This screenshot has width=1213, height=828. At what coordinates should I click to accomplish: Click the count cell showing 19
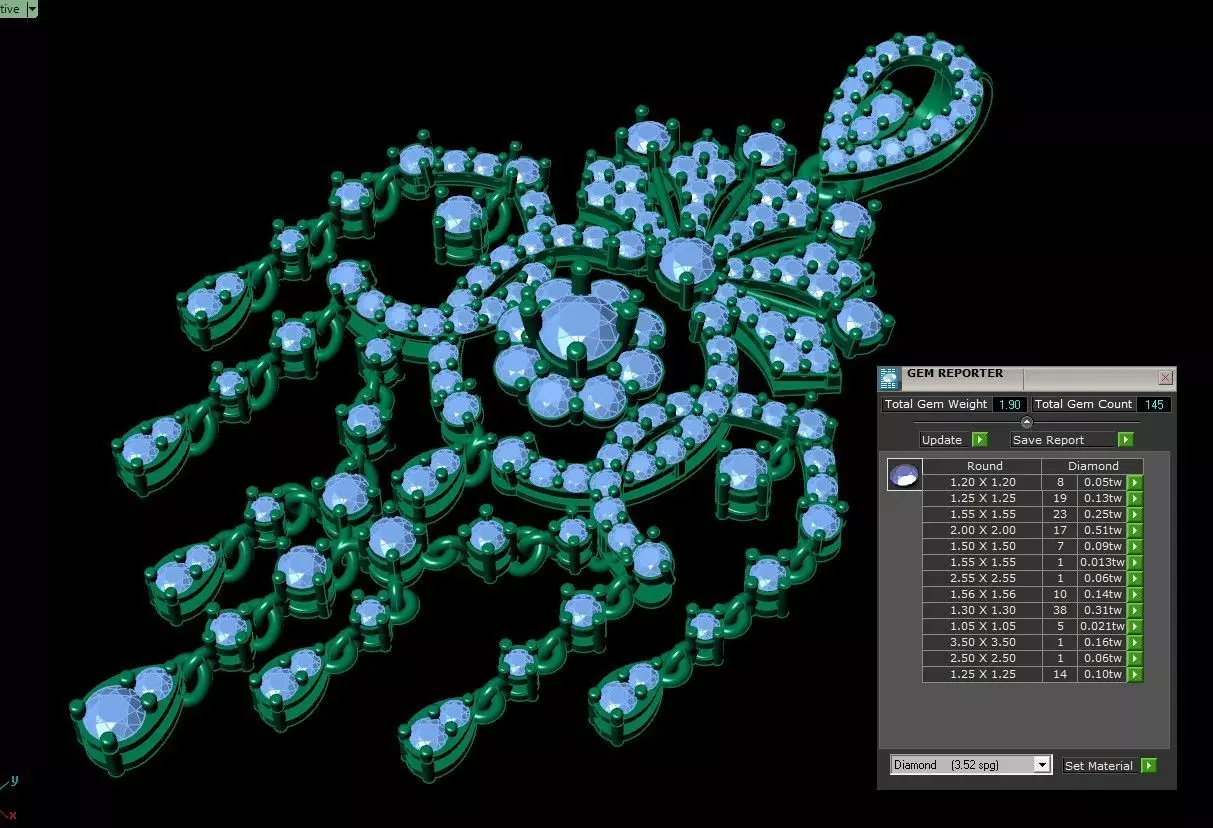[x=1059, y=498]
